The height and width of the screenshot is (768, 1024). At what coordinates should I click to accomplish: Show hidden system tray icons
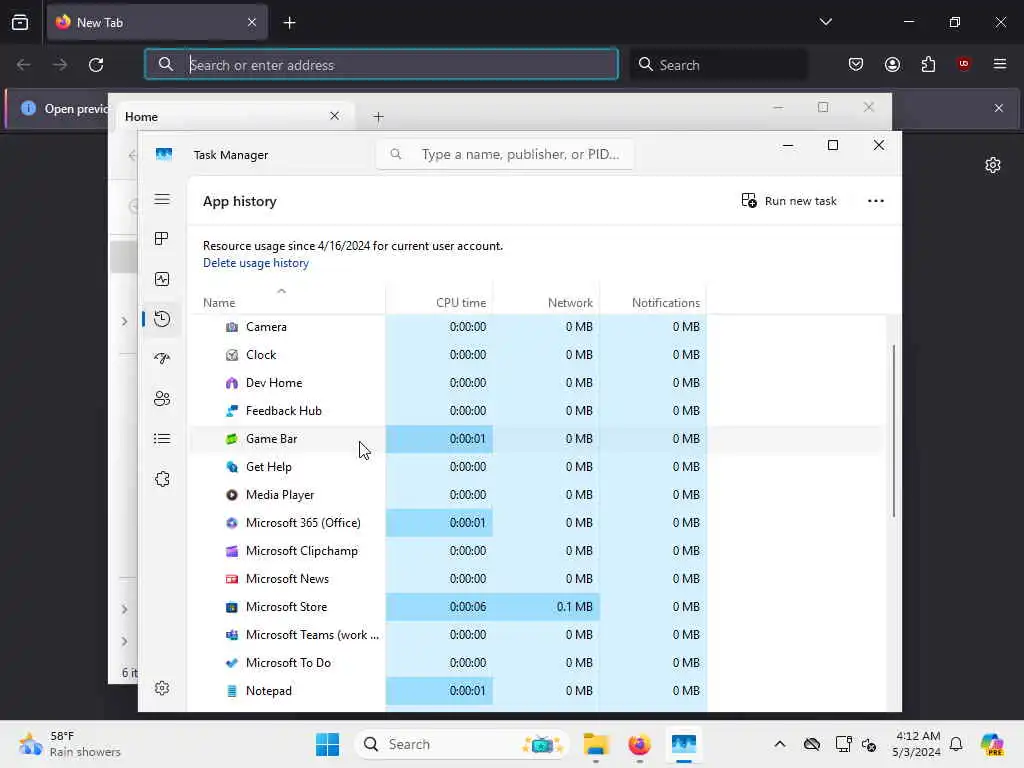coord(780,744)
